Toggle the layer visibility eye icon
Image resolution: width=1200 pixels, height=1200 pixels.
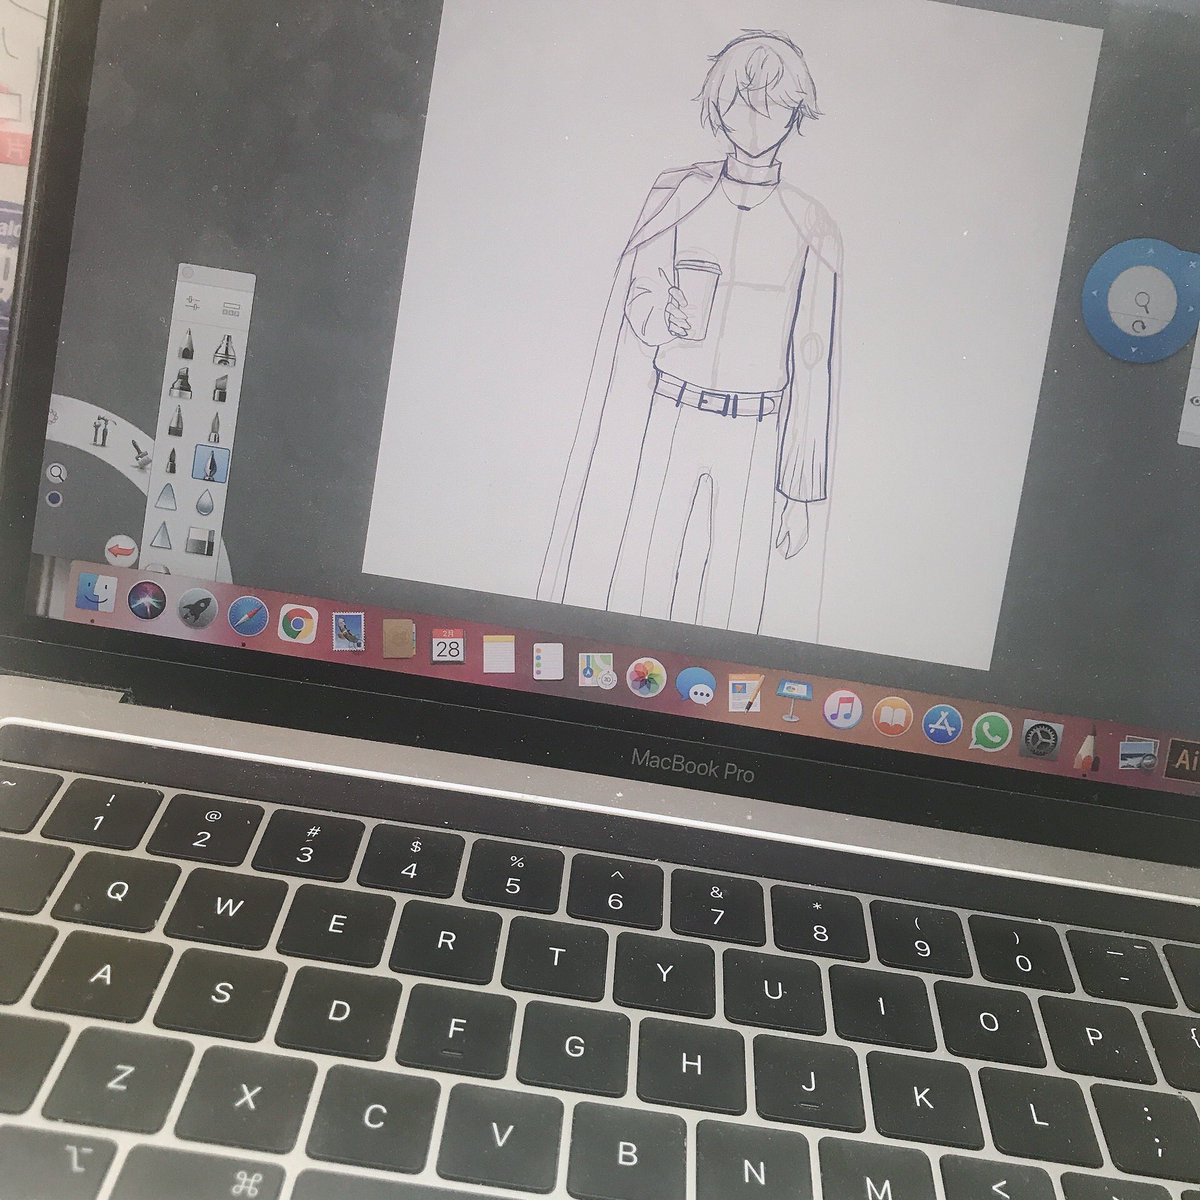1193,399
